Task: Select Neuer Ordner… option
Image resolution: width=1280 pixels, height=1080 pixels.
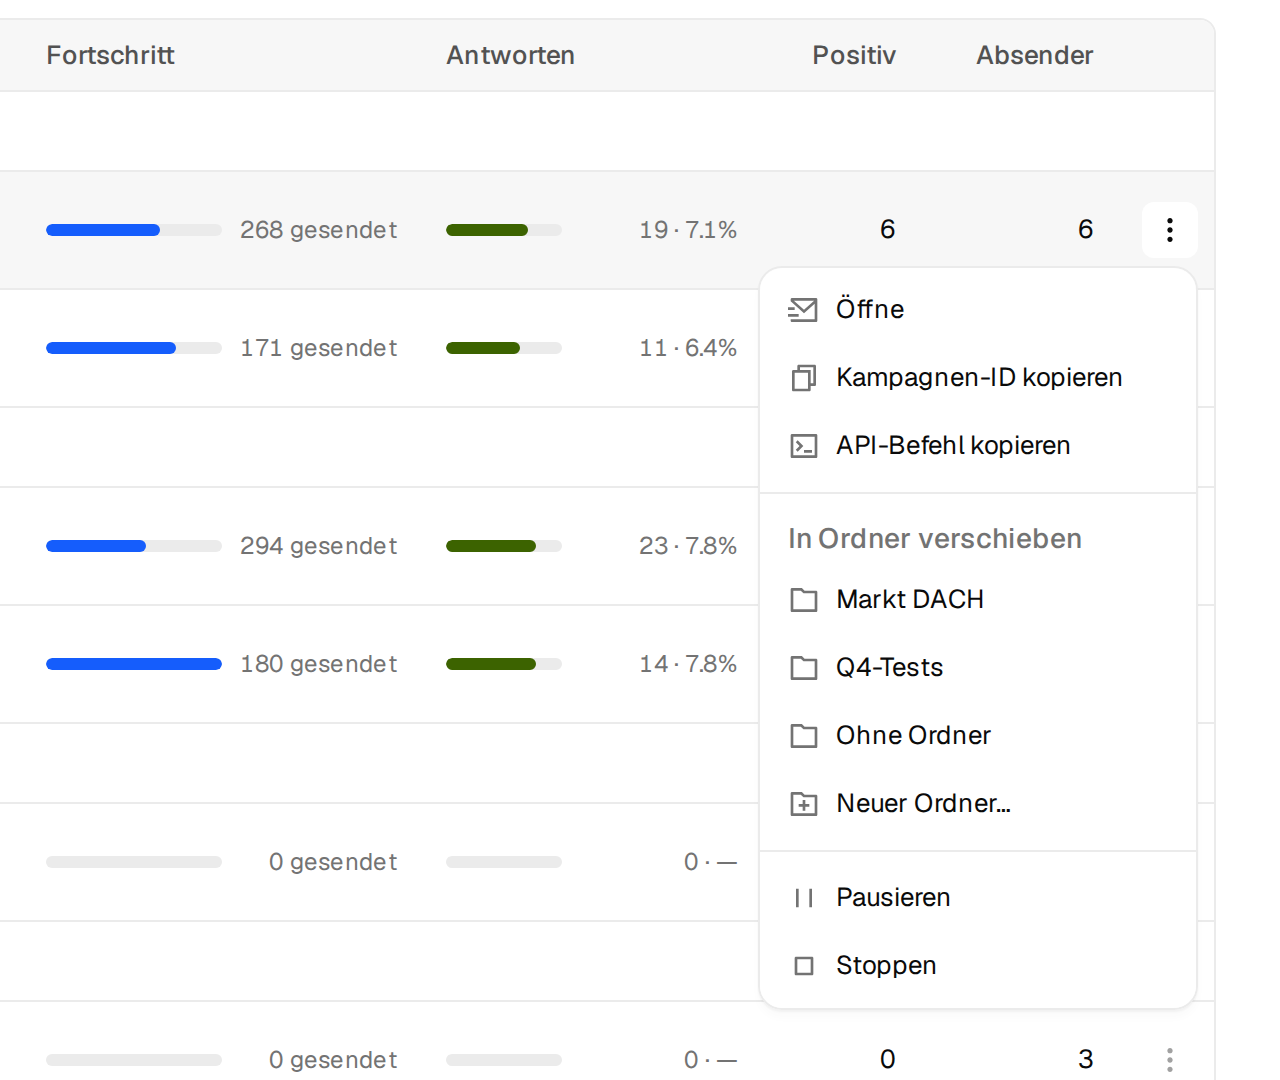Action: (x=978, y=804)
